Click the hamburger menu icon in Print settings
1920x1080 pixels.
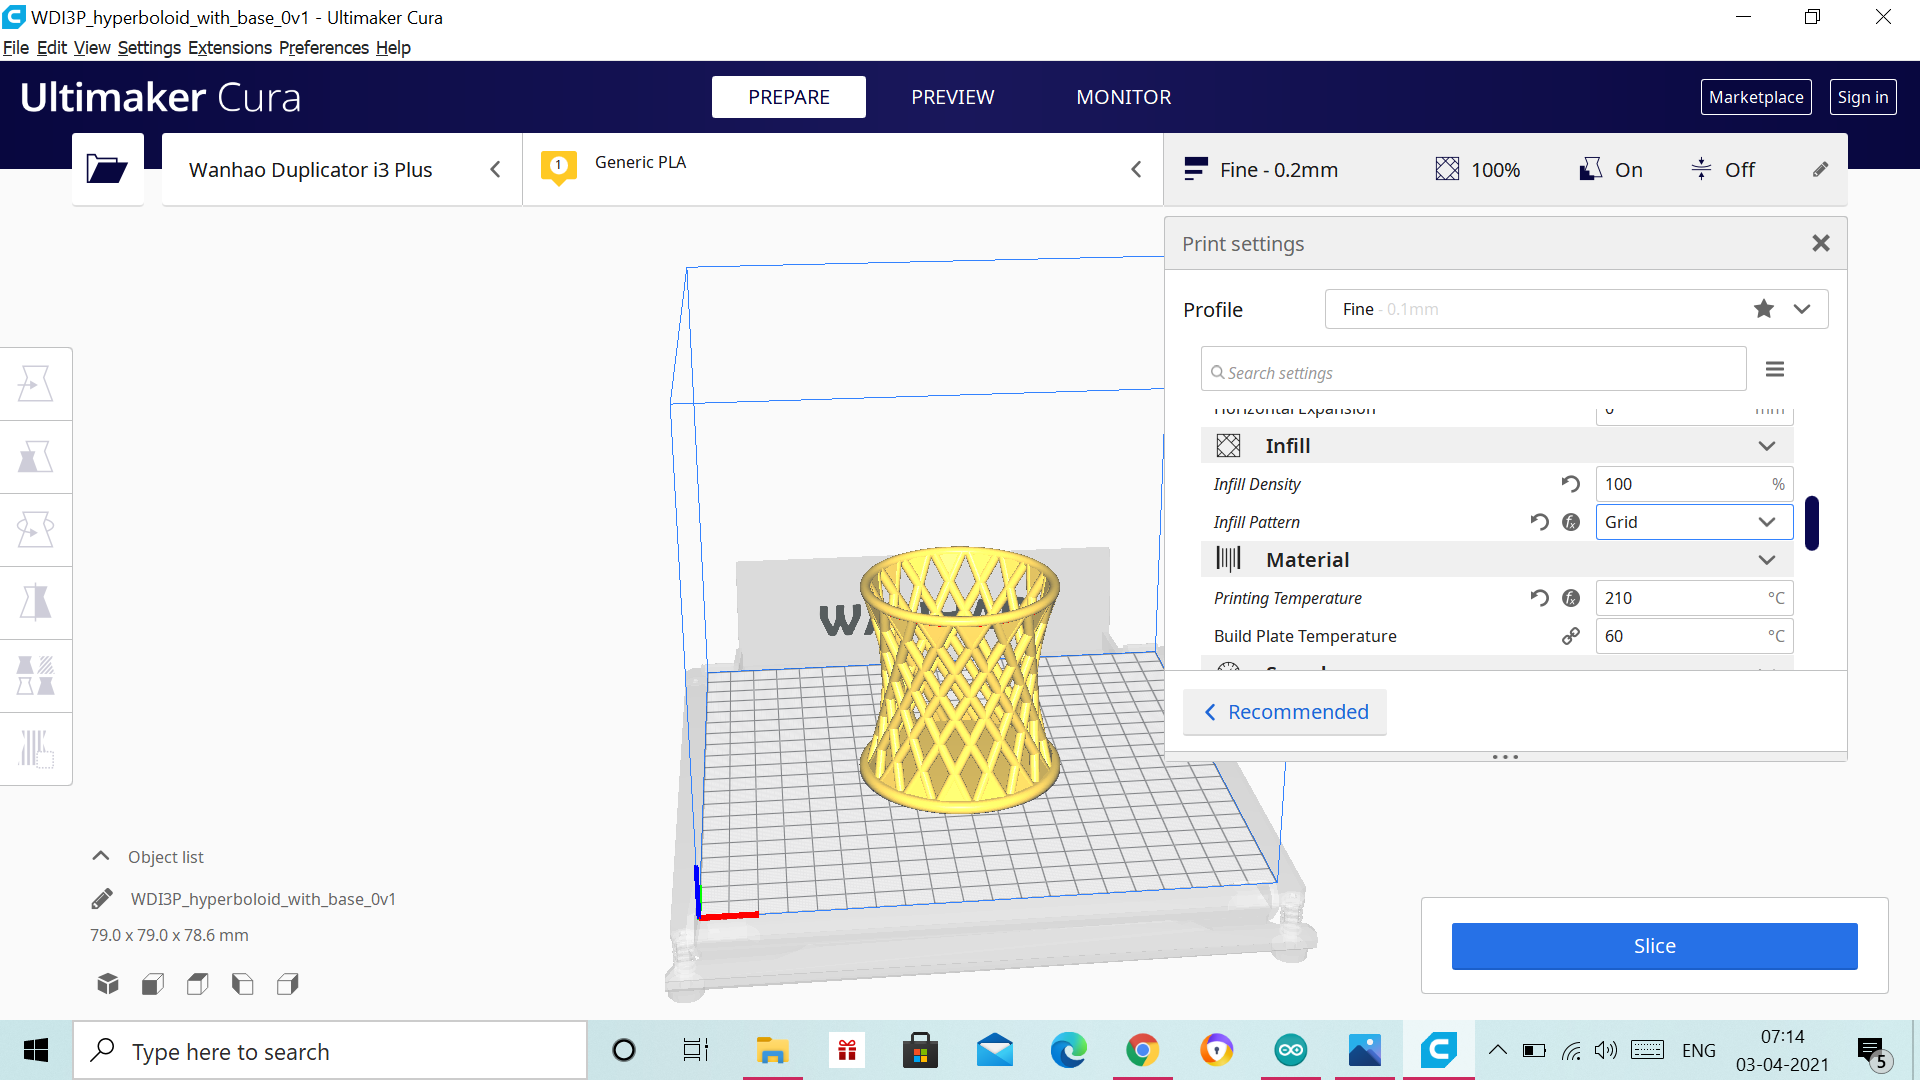point(1775,369)
